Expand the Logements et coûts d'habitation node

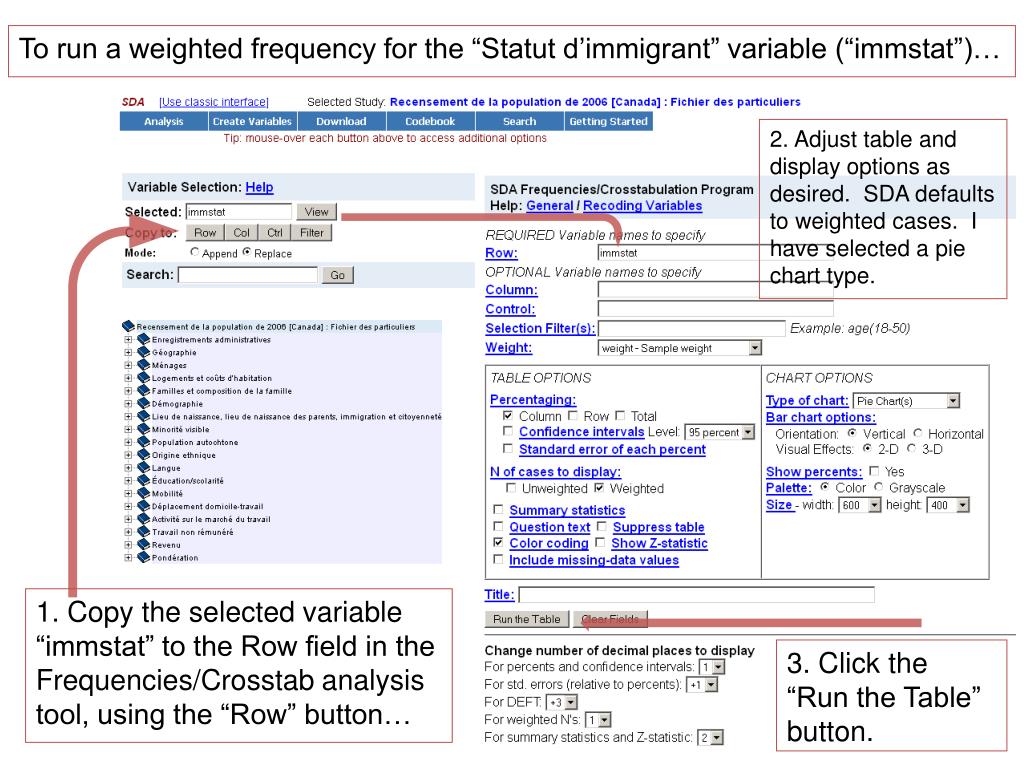[128, 378]
